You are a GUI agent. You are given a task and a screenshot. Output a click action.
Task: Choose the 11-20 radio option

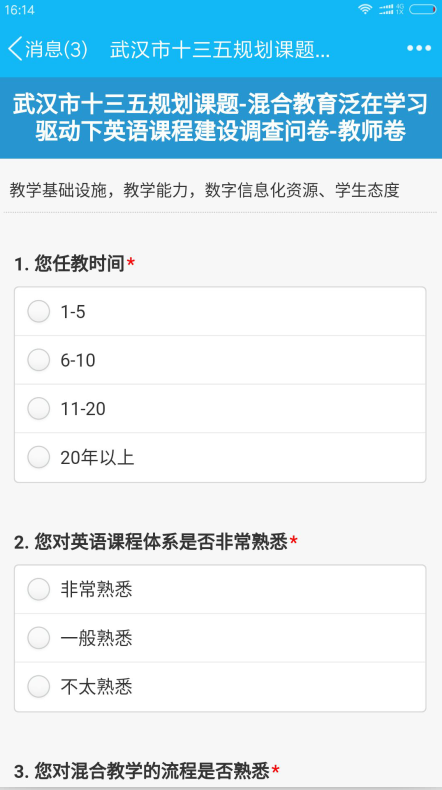[x=220, y=409]
